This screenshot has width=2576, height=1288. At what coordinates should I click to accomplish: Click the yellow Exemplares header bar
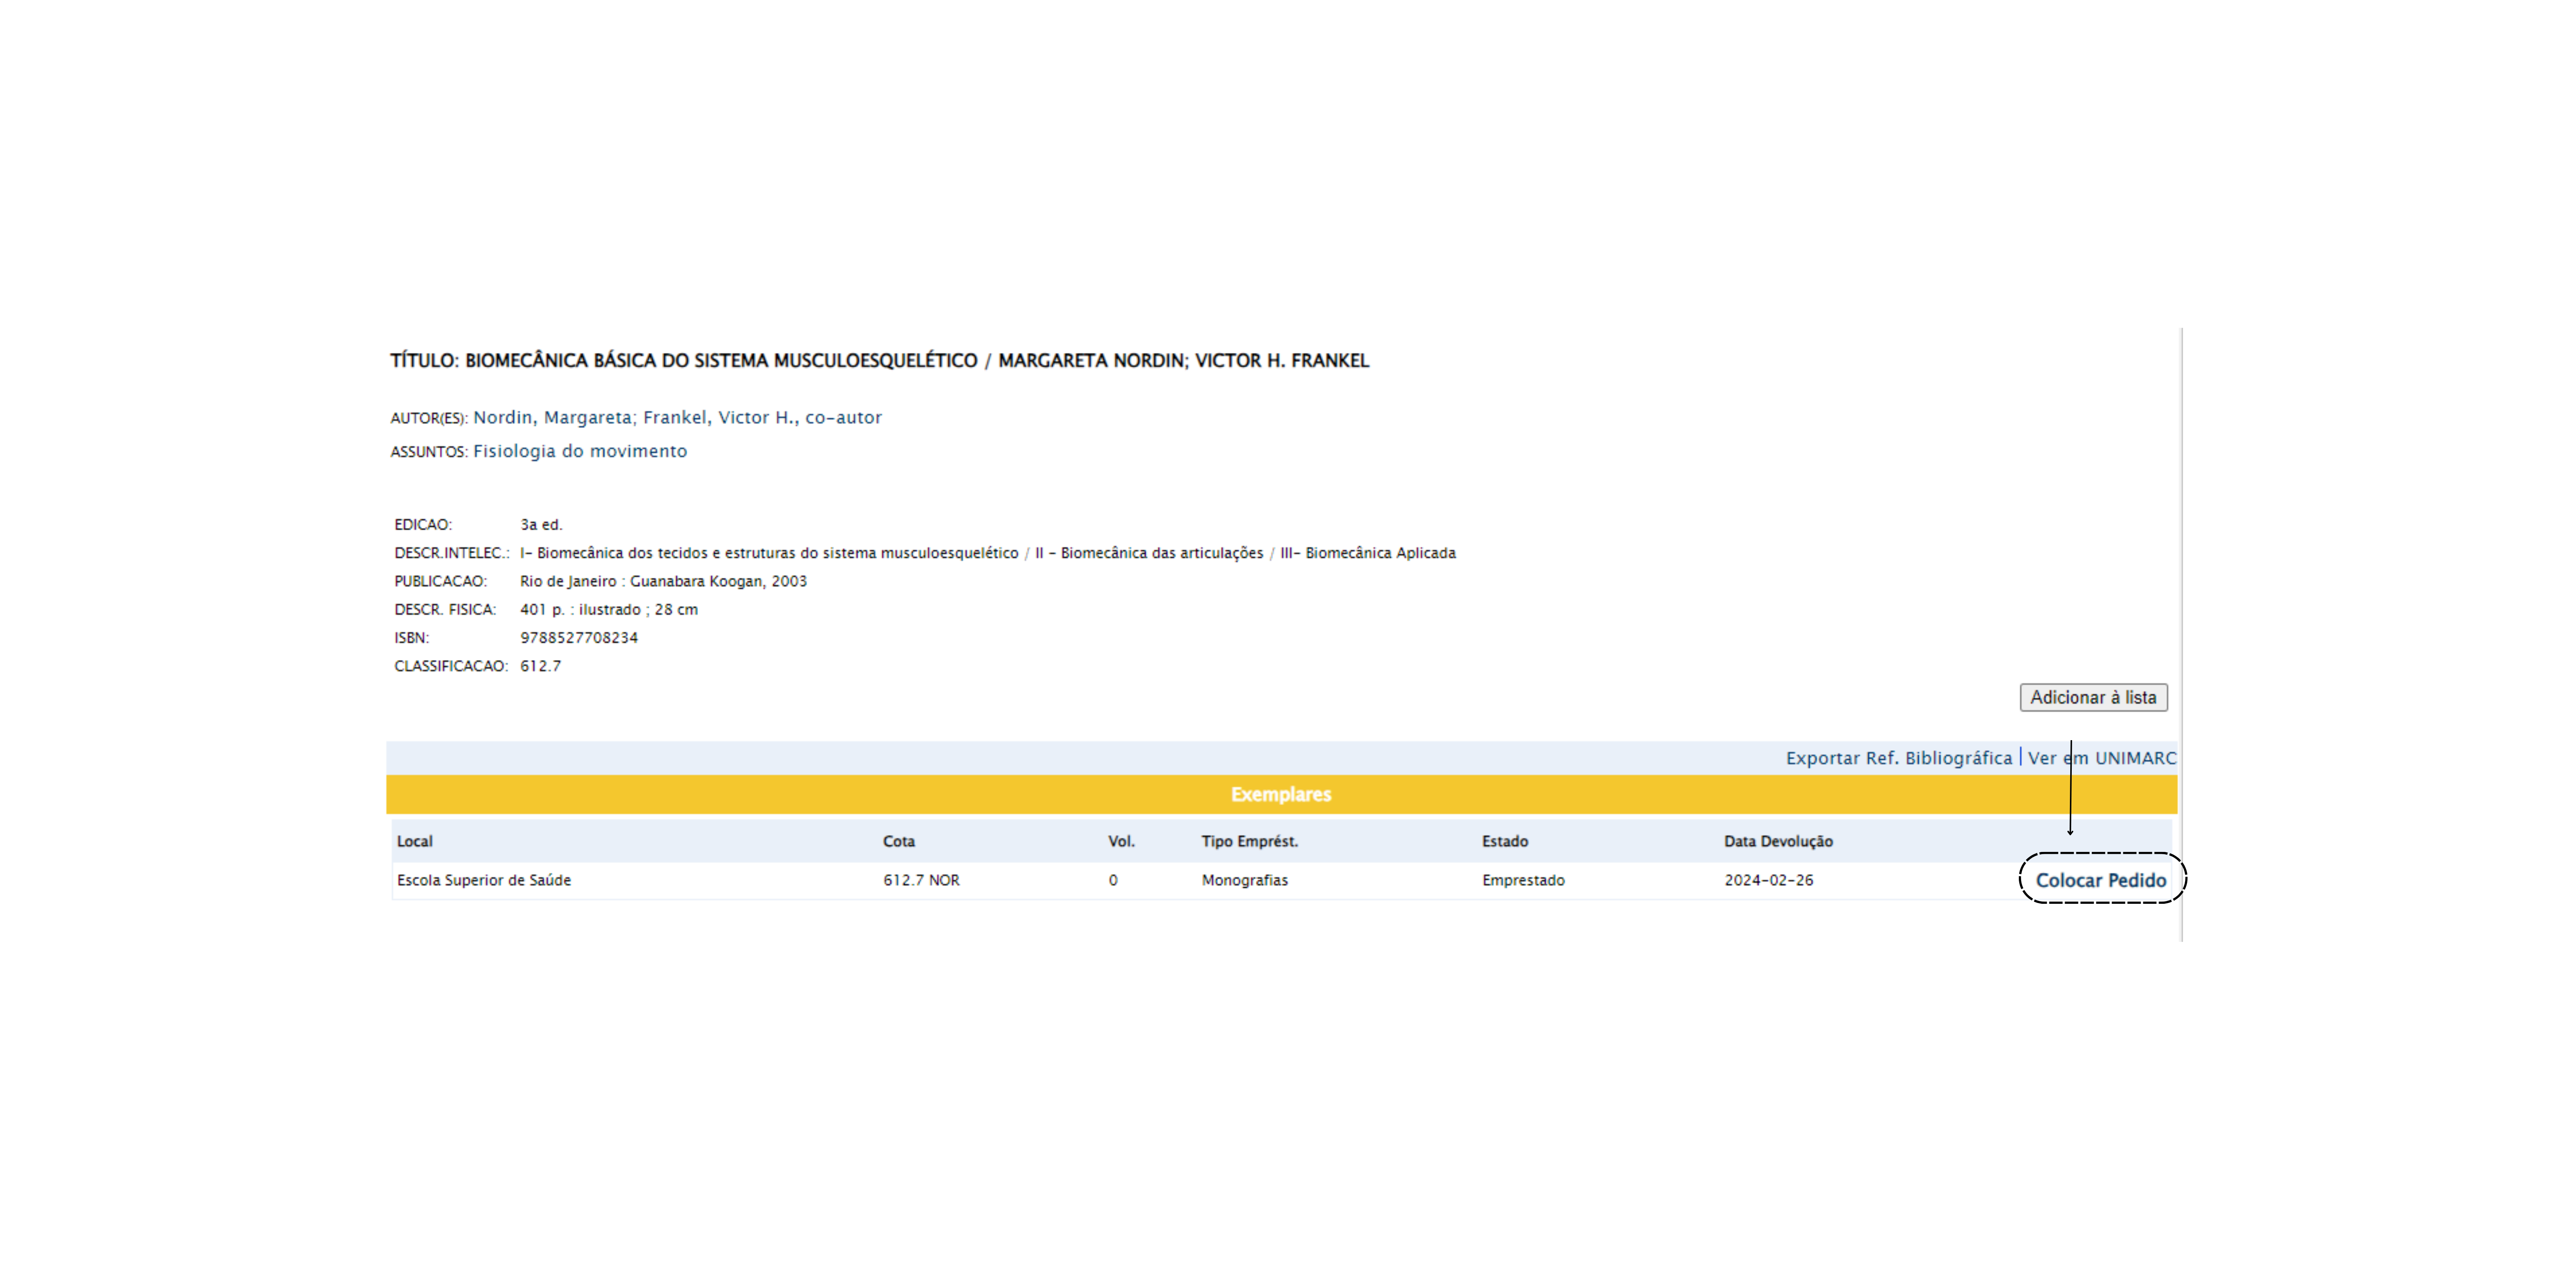(x=1280, y=794)
